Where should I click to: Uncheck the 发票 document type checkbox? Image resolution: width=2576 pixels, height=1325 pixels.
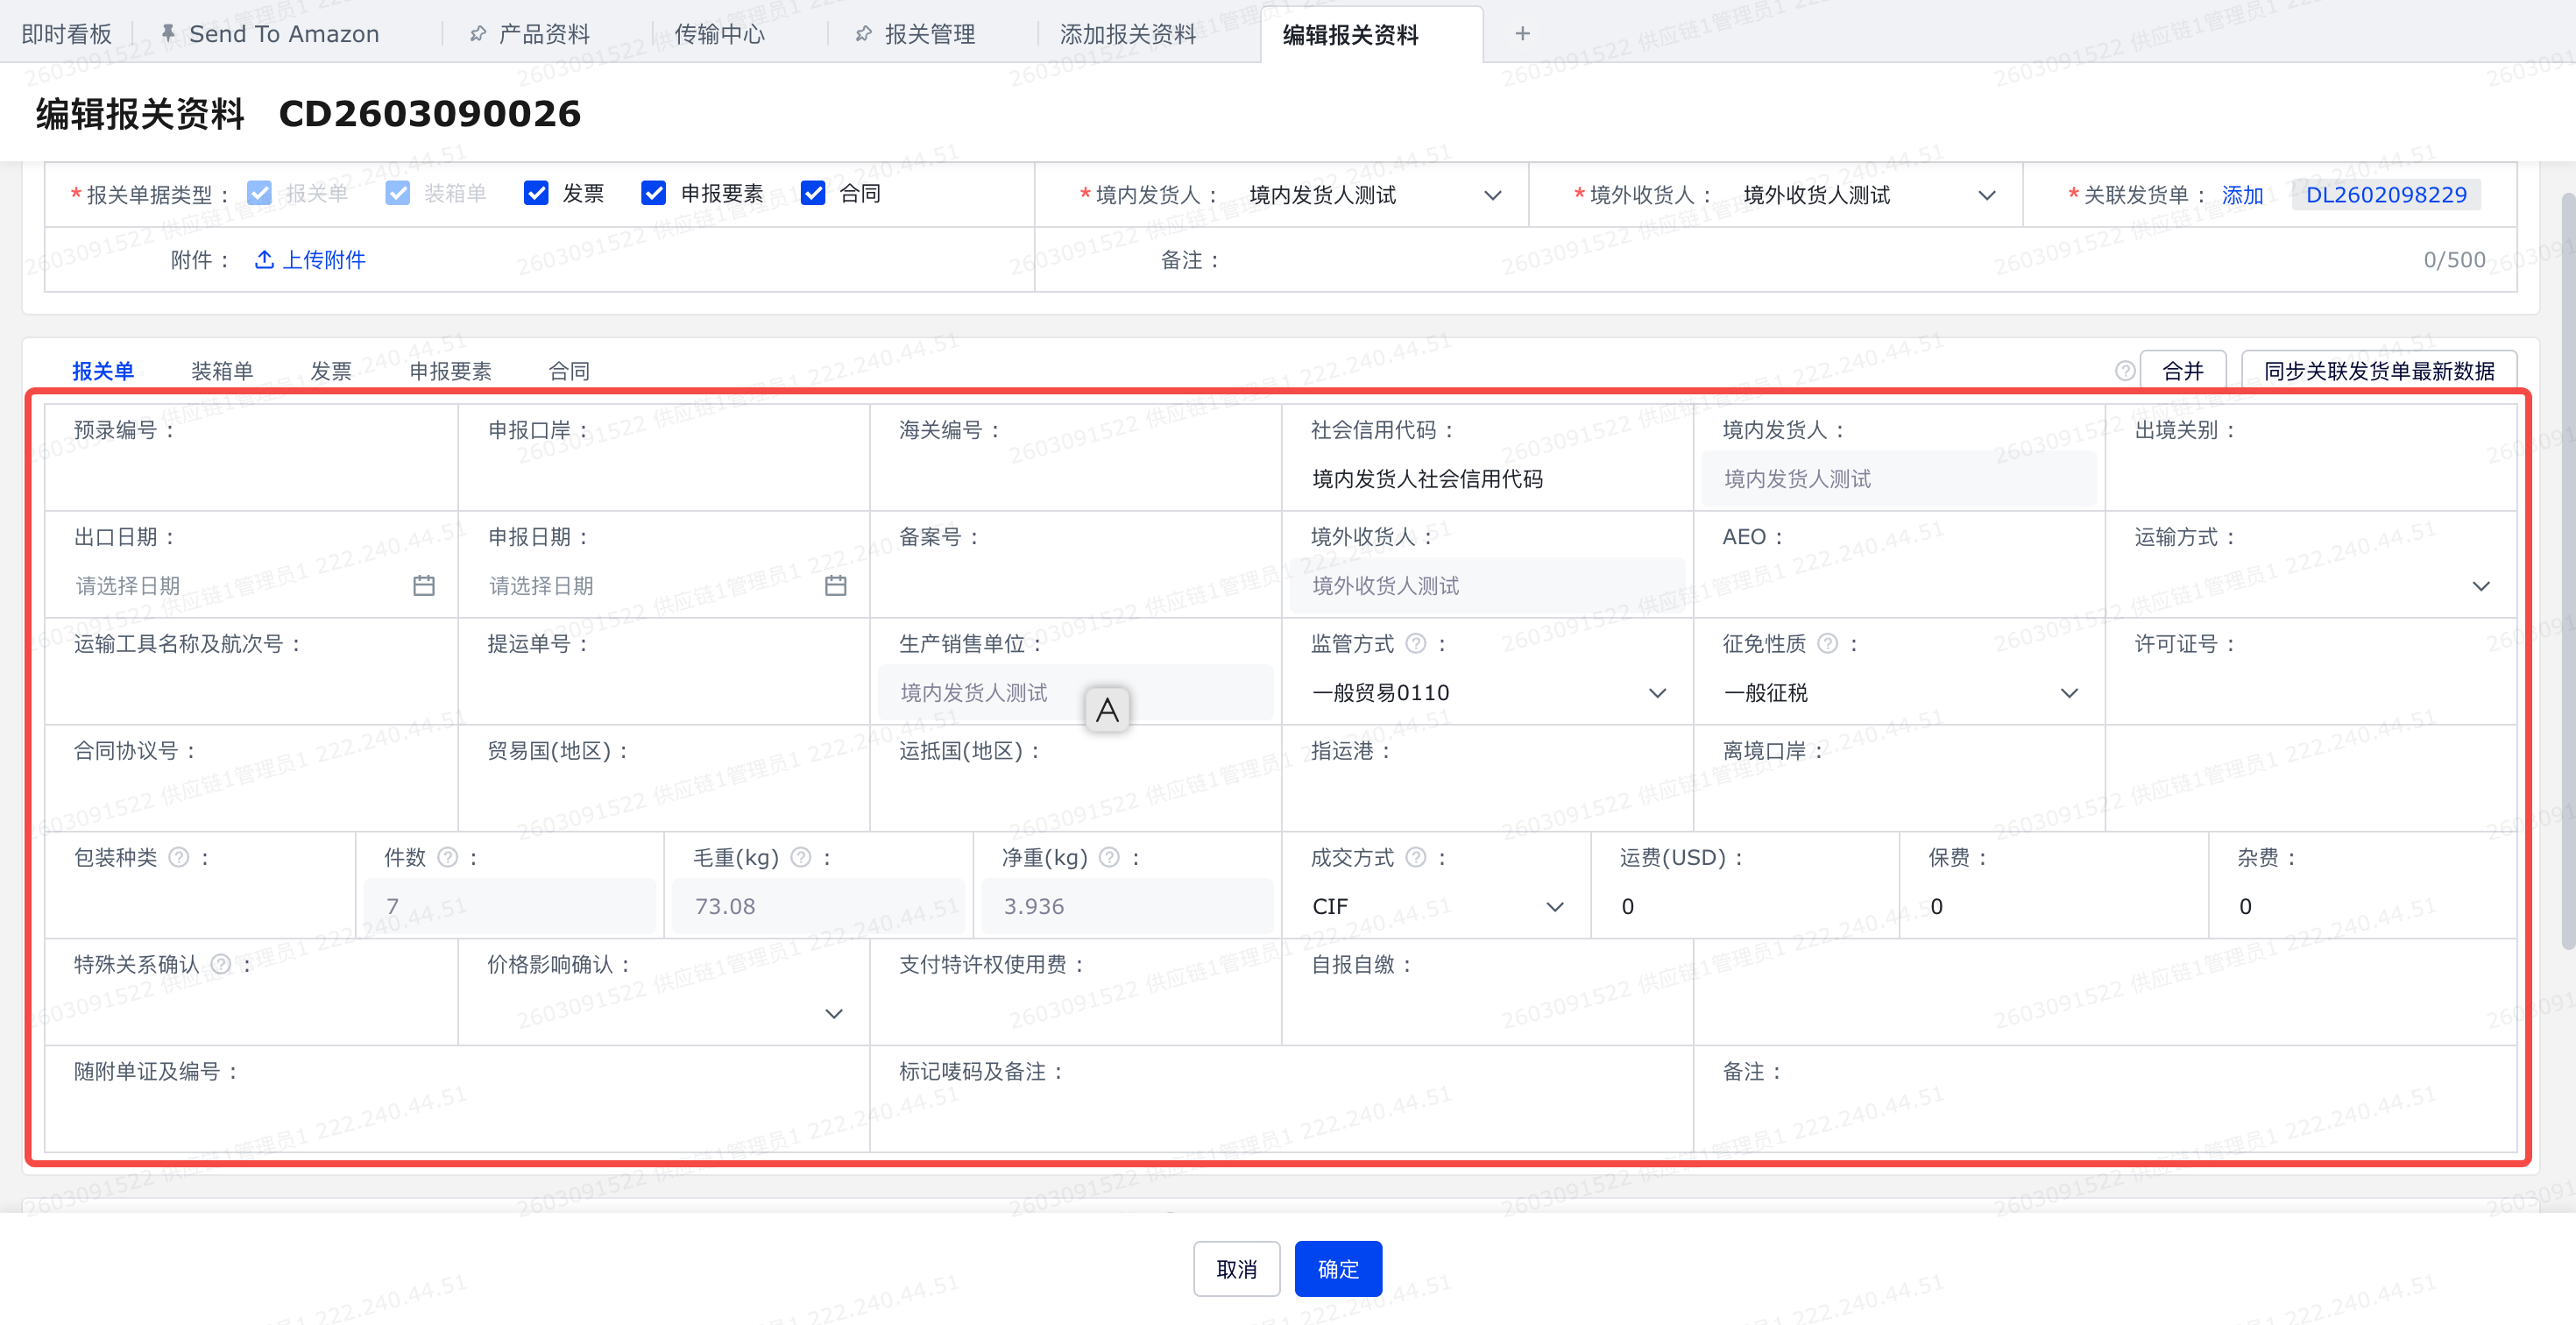coord(536,193)
